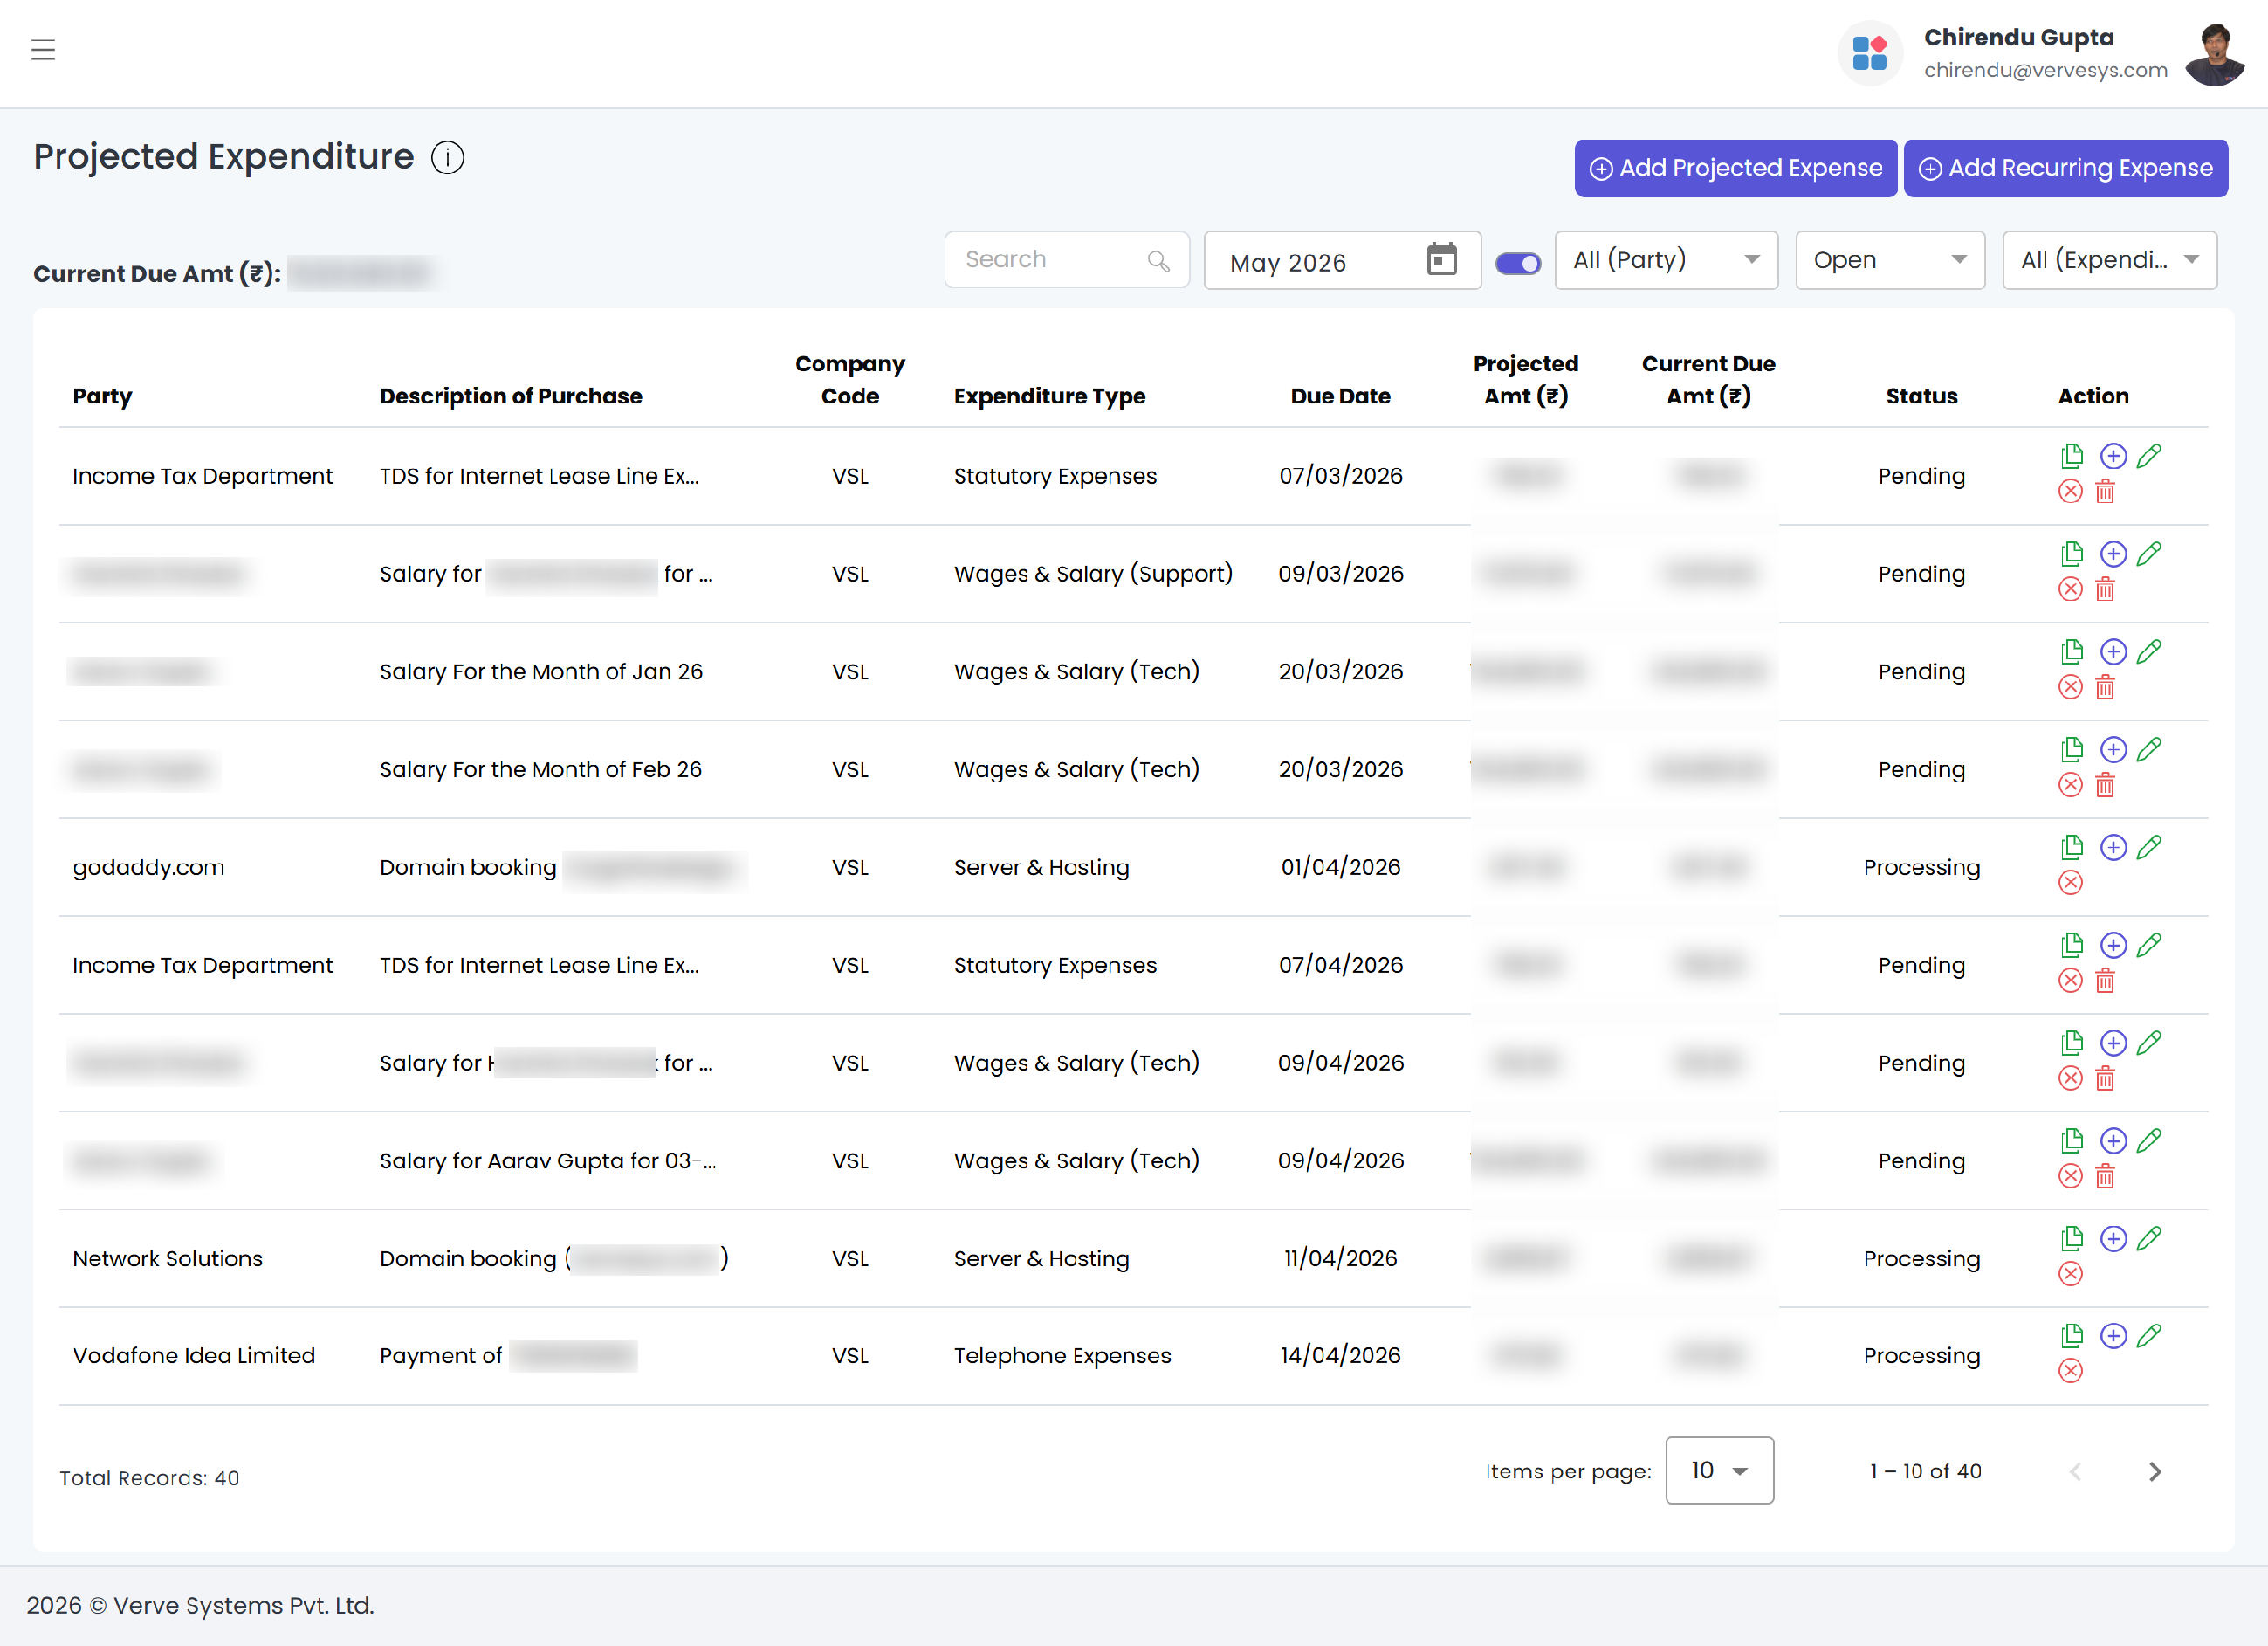Add payment on the 07/04/2026 TDS row

[x=2113, y=945]
